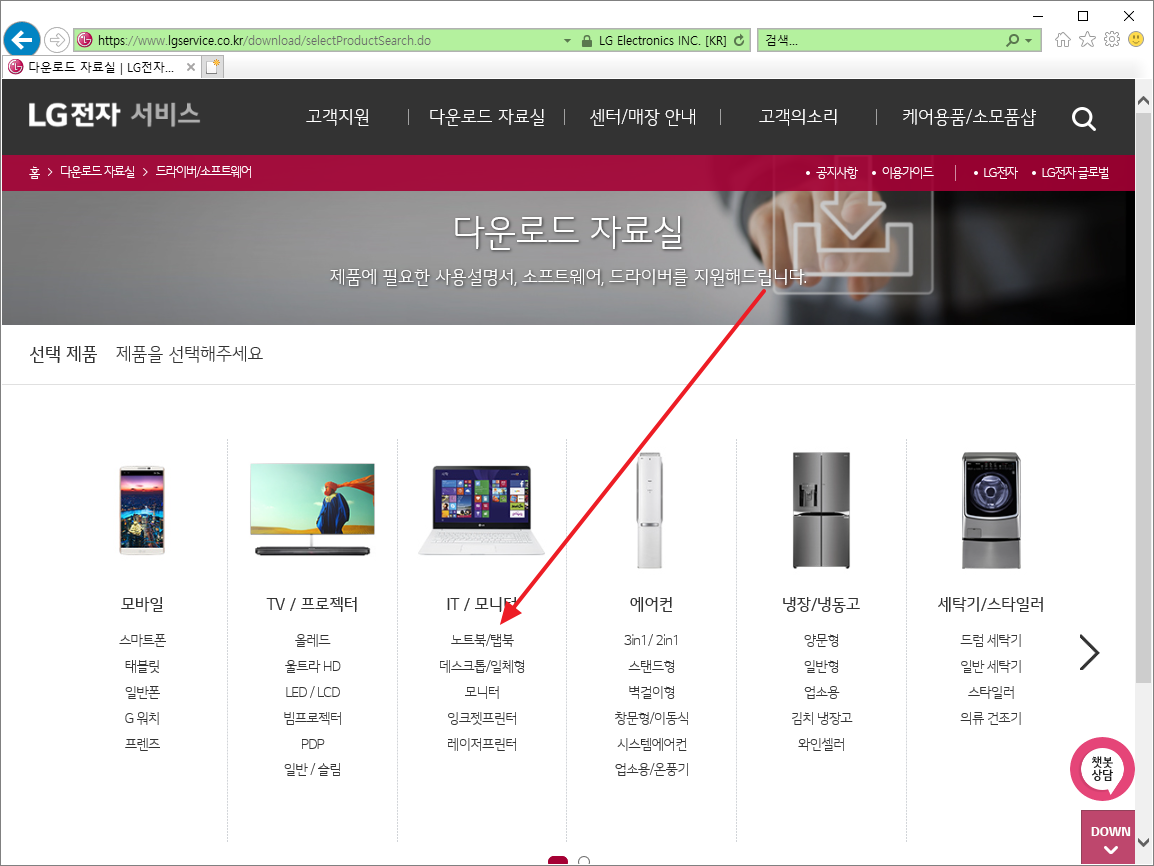Click the DOWN scroll button
Image resolution: width=1154 pixels, height=866 pixels.
(x=1110, y=837)
